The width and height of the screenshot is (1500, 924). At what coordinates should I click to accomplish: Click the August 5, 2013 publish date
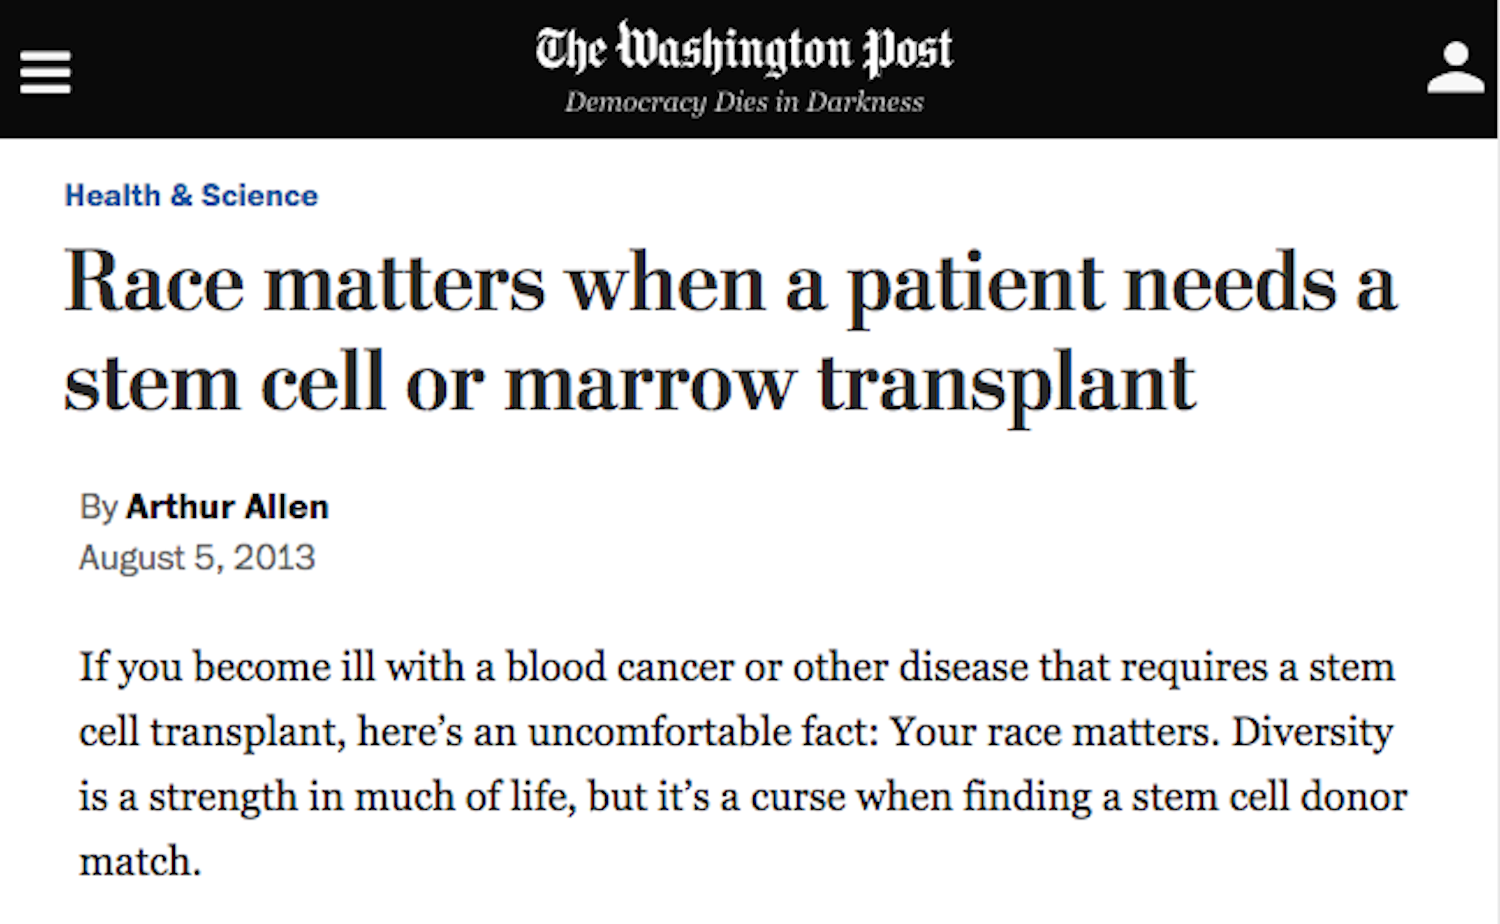197,557
